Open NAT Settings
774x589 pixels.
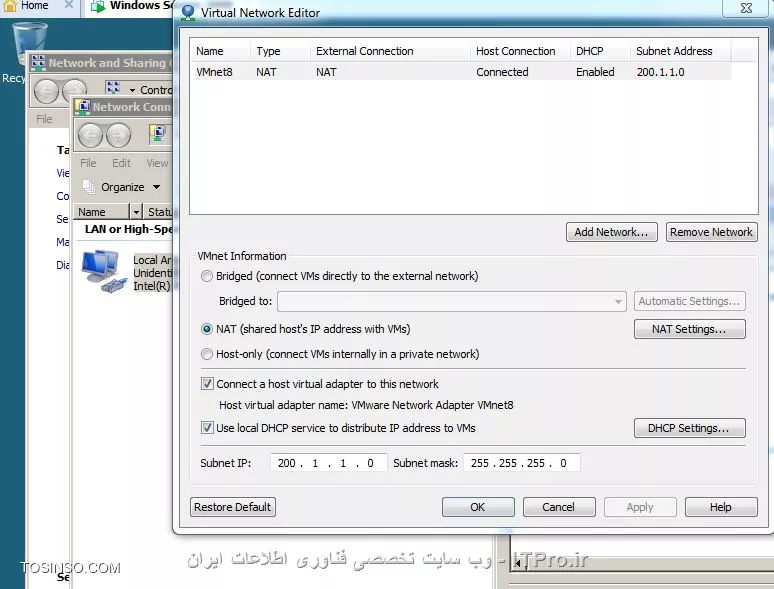point(690,329)
